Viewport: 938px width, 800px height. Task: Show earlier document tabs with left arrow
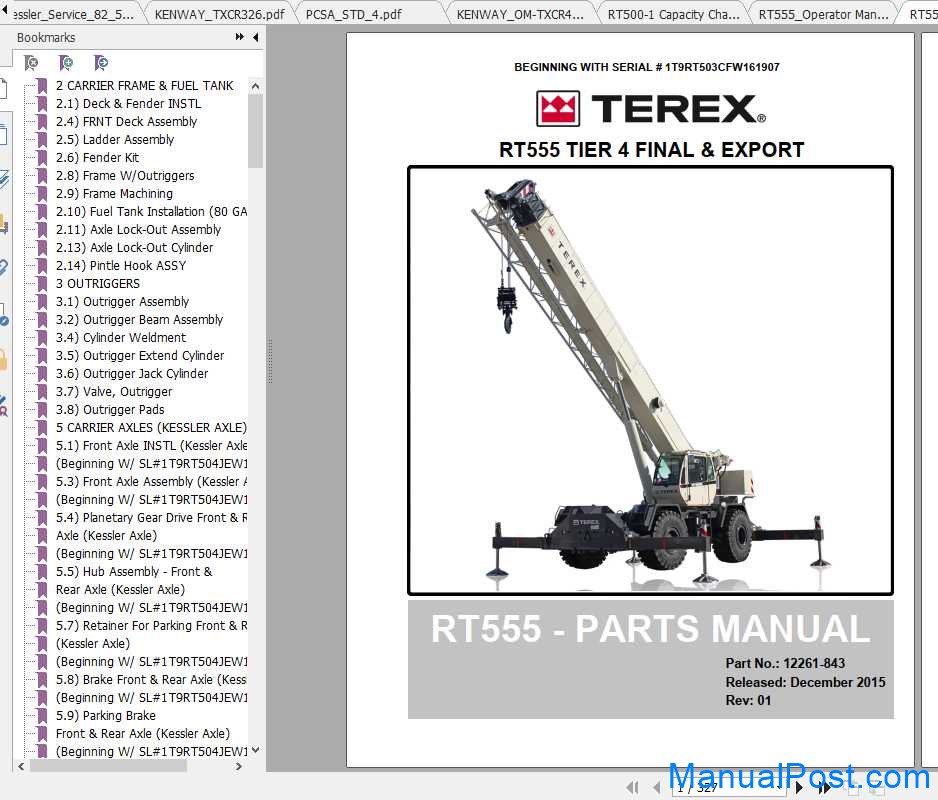(x=5, y=10)
